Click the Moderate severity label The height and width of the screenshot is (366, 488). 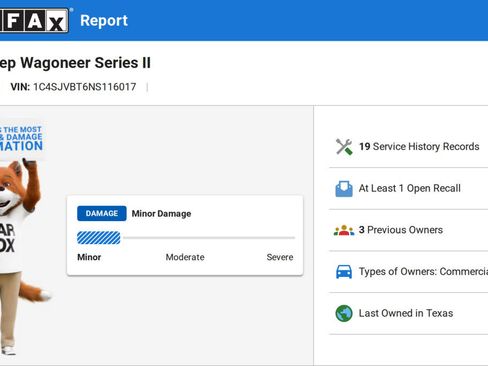(x=185, y=257)
